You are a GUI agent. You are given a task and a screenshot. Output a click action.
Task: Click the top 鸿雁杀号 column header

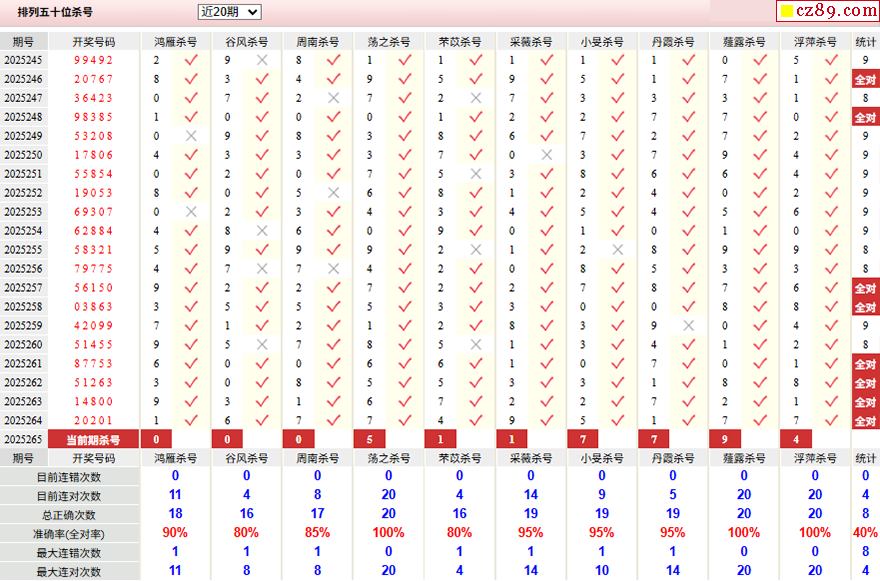[x=176, y=42]
